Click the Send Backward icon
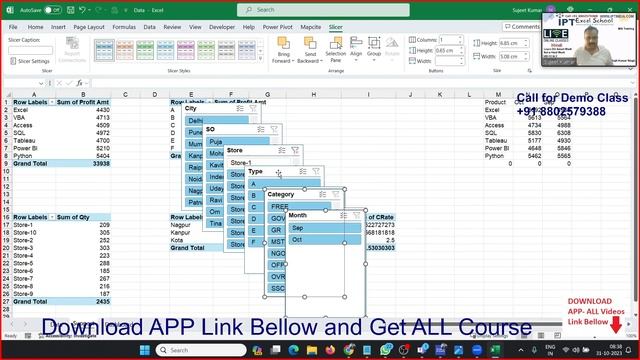Viewport: 640px width, 360px height. (x=310, y=43)
